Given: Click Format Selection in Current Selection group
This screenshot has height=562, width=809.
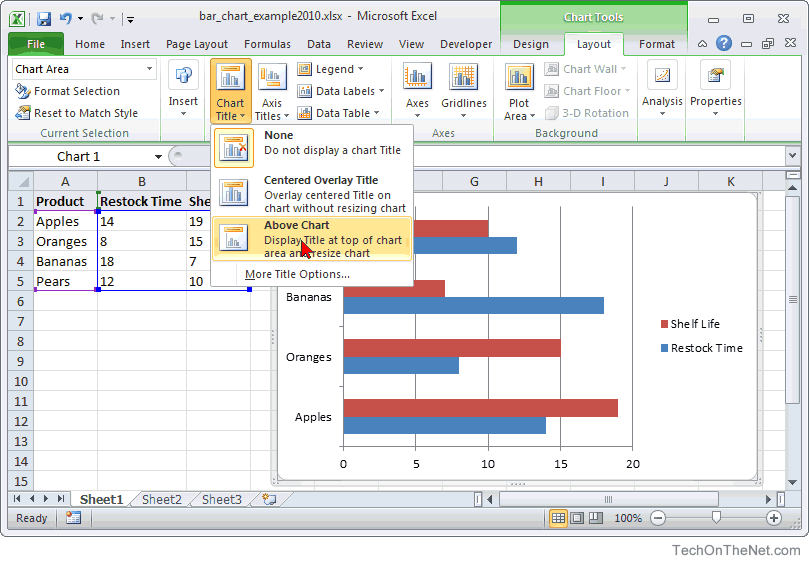Looking at the screenshot, I should (68, 91).
